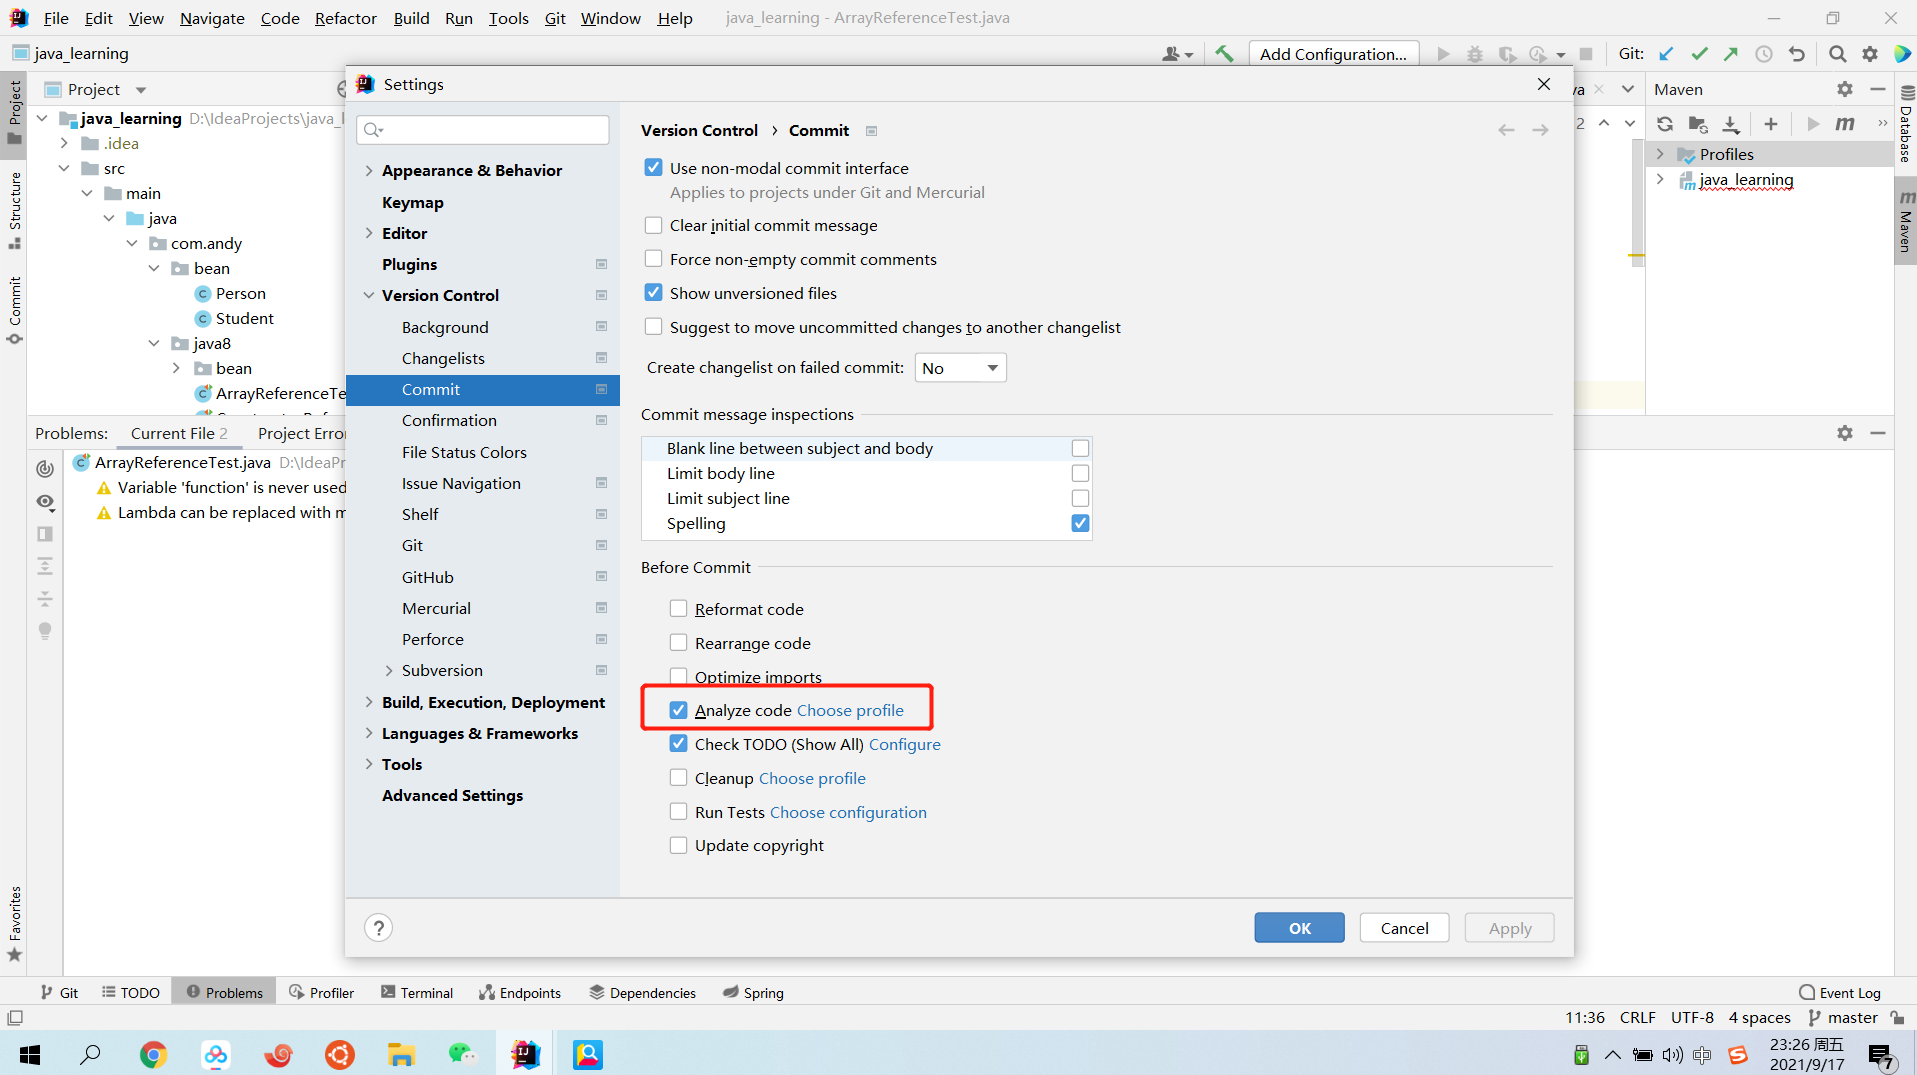This screenshot has width=1917, height=1075.
Task: Open the Profiler tool window tab
Action: point(321,993)
